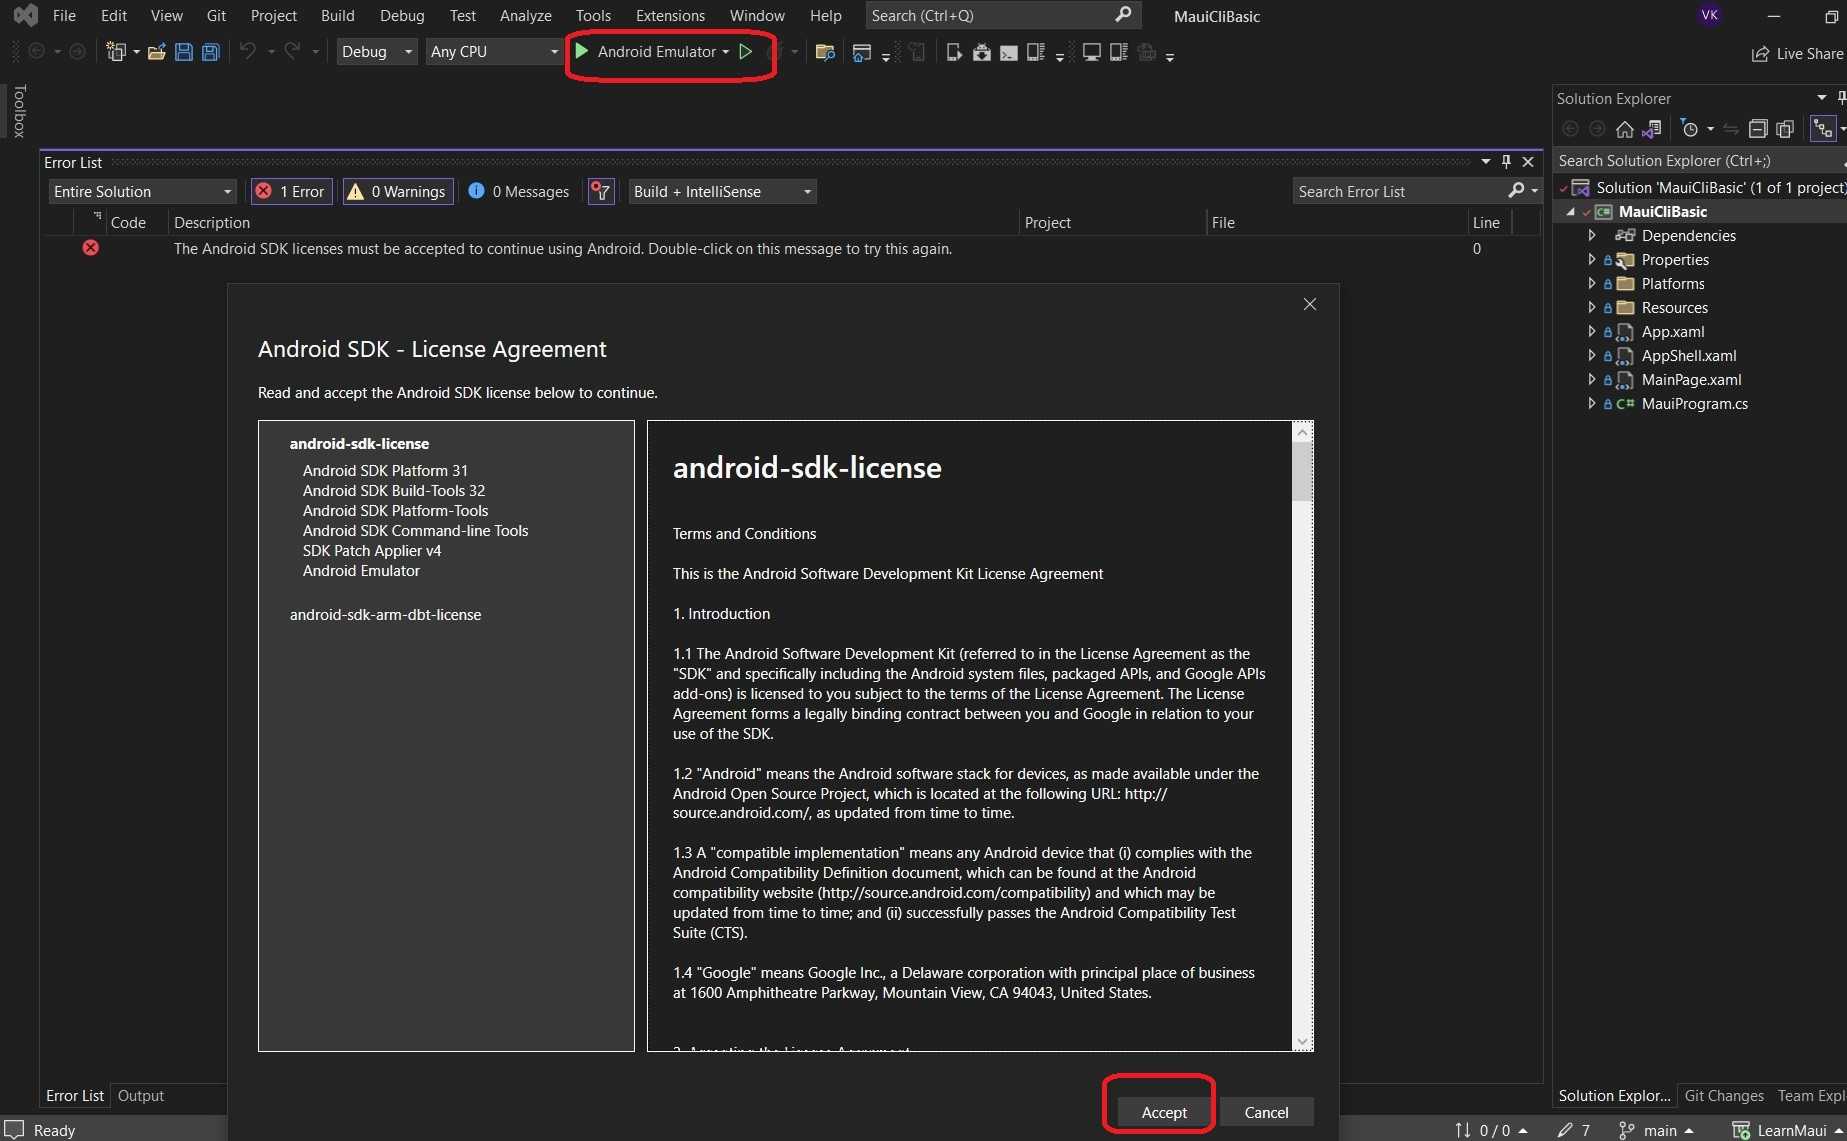Select android-sdk-arm-dbt-license in the list
The image size is (1847, 1141).
pyautogui.click(x=385, y=614)
